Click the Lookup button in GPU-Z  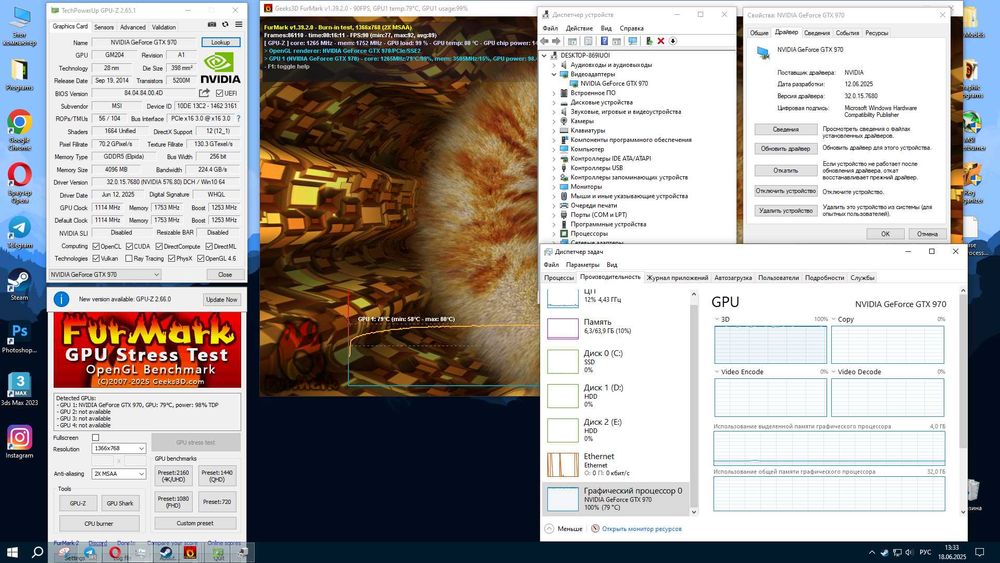221,42
